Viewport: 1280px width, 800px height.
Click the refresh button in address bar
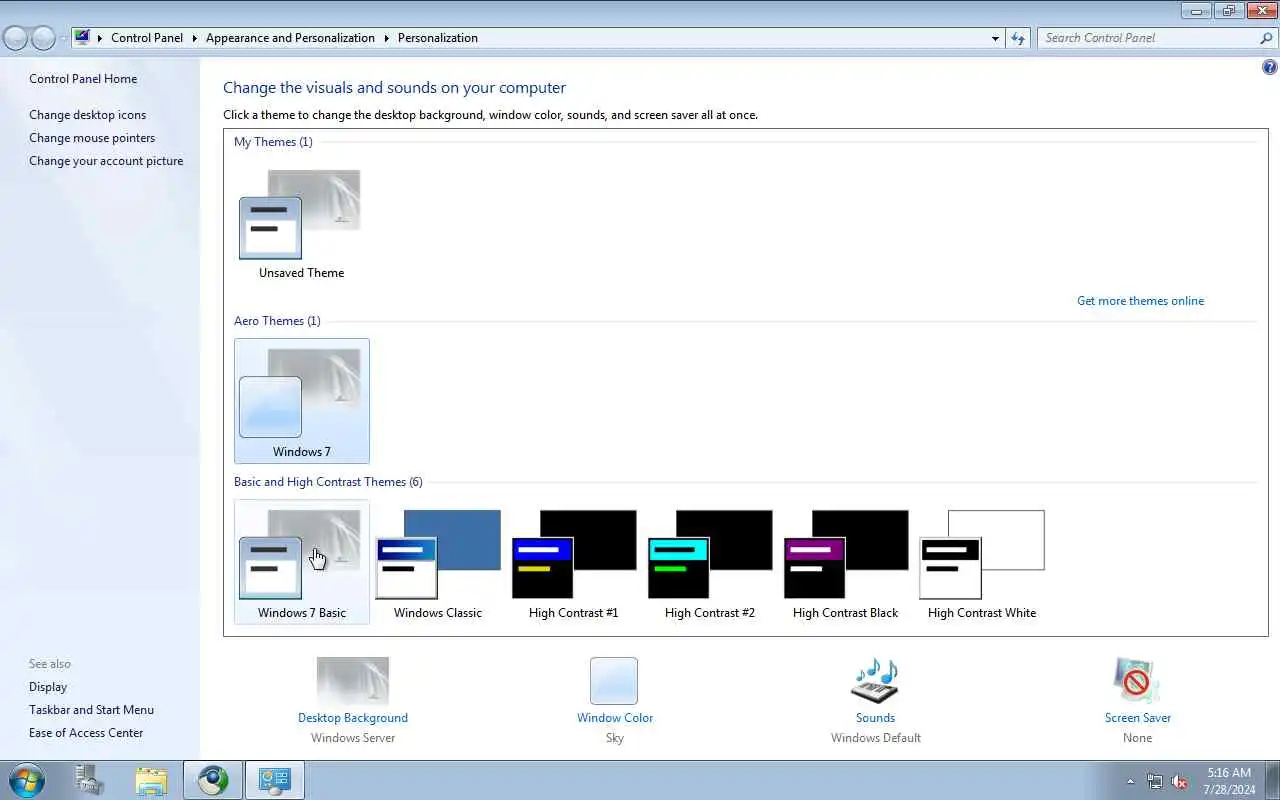[x=1018, y=38]
